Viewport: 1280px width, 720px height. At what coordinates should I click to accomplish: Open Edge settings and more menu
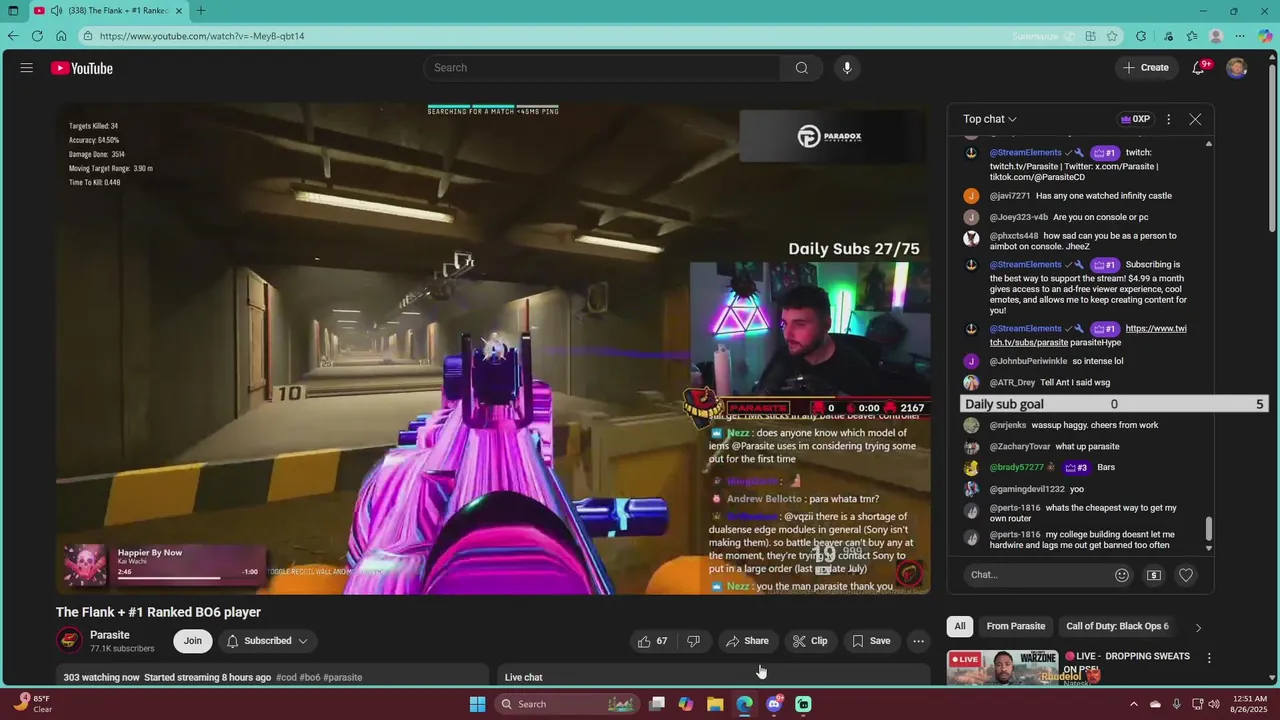1241,36
